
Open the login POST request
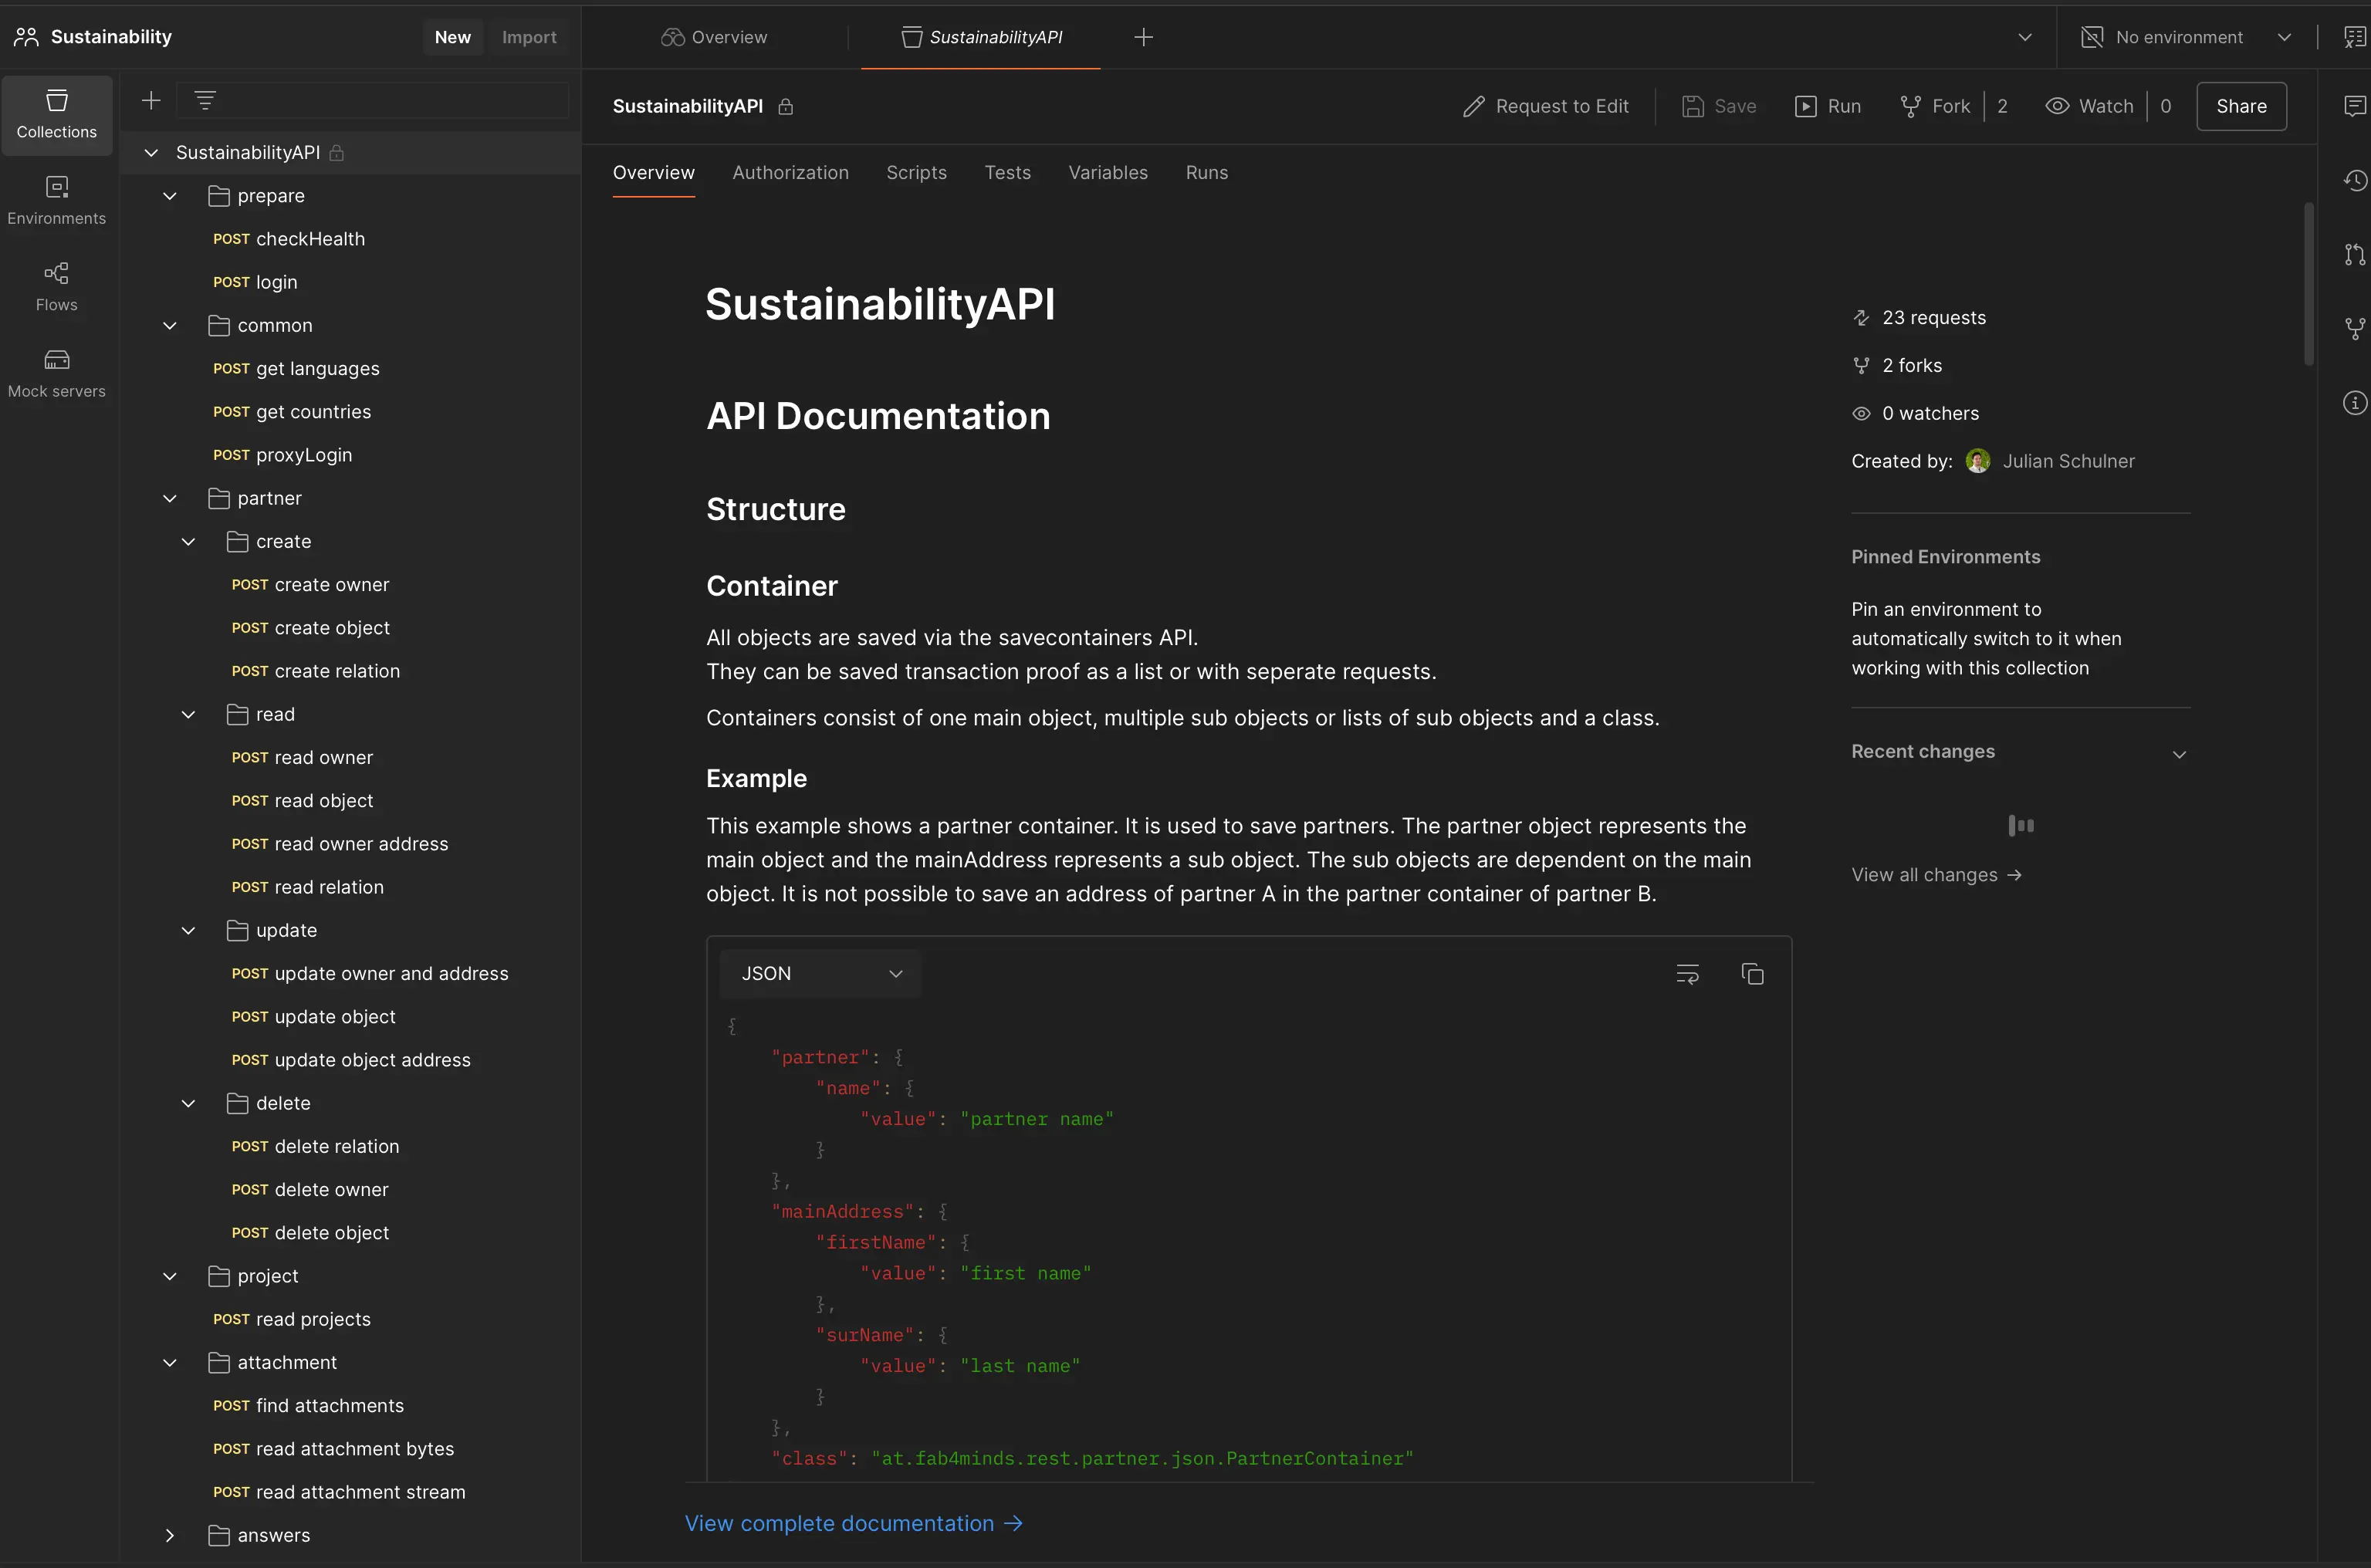pos(255,283)
